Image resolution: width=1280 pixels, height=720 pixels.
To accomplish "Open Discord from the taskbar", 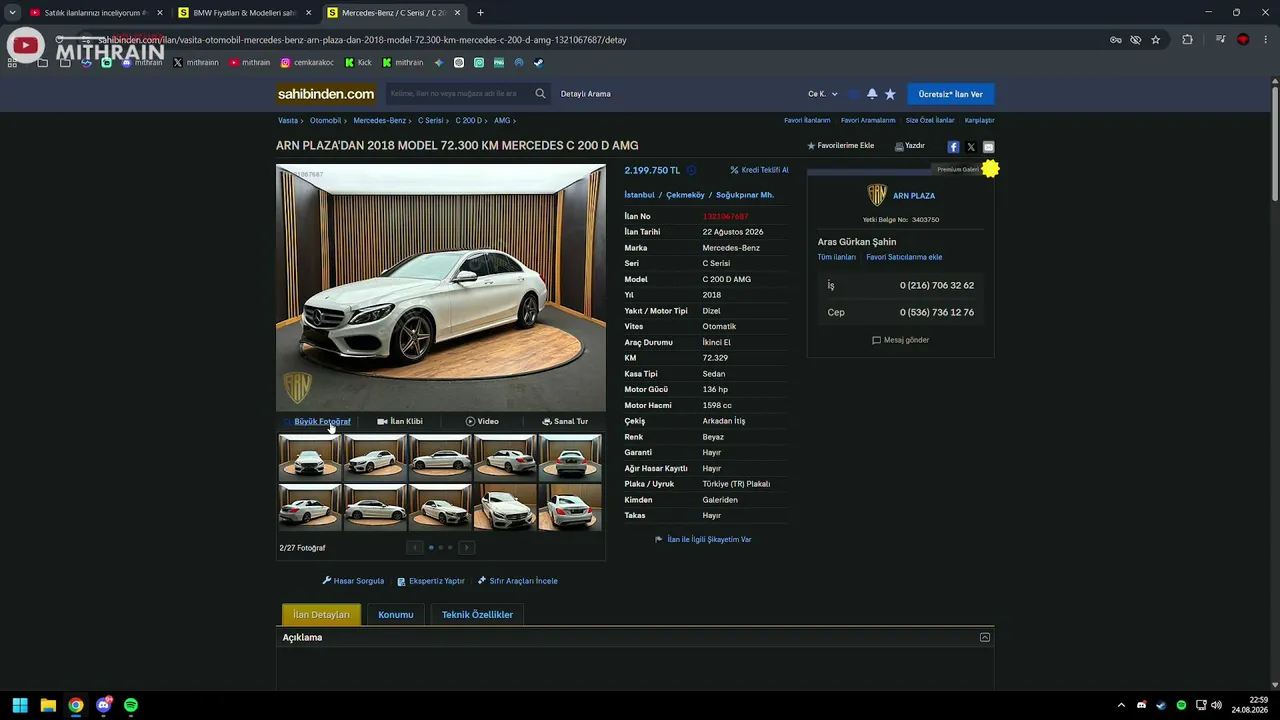I will (x=103, y=705).
